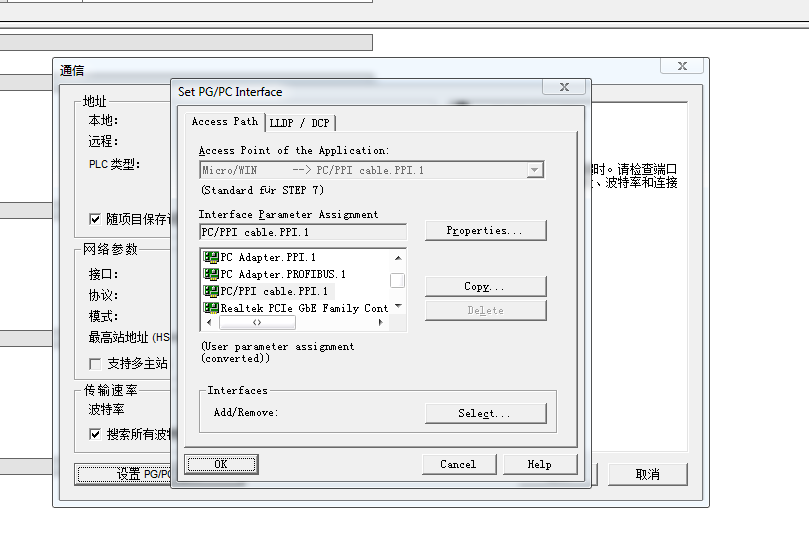Click Select to add or remove interfaces

tap(485, 413)
